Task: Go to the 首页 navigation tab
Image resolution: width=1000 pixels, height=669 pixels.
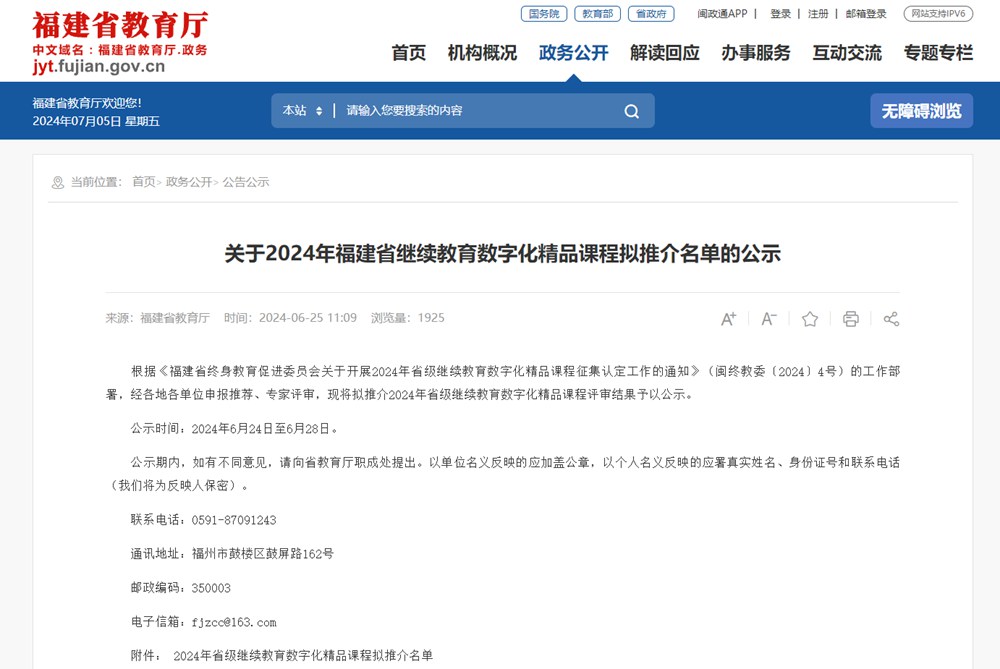Action: pos(409,53)
